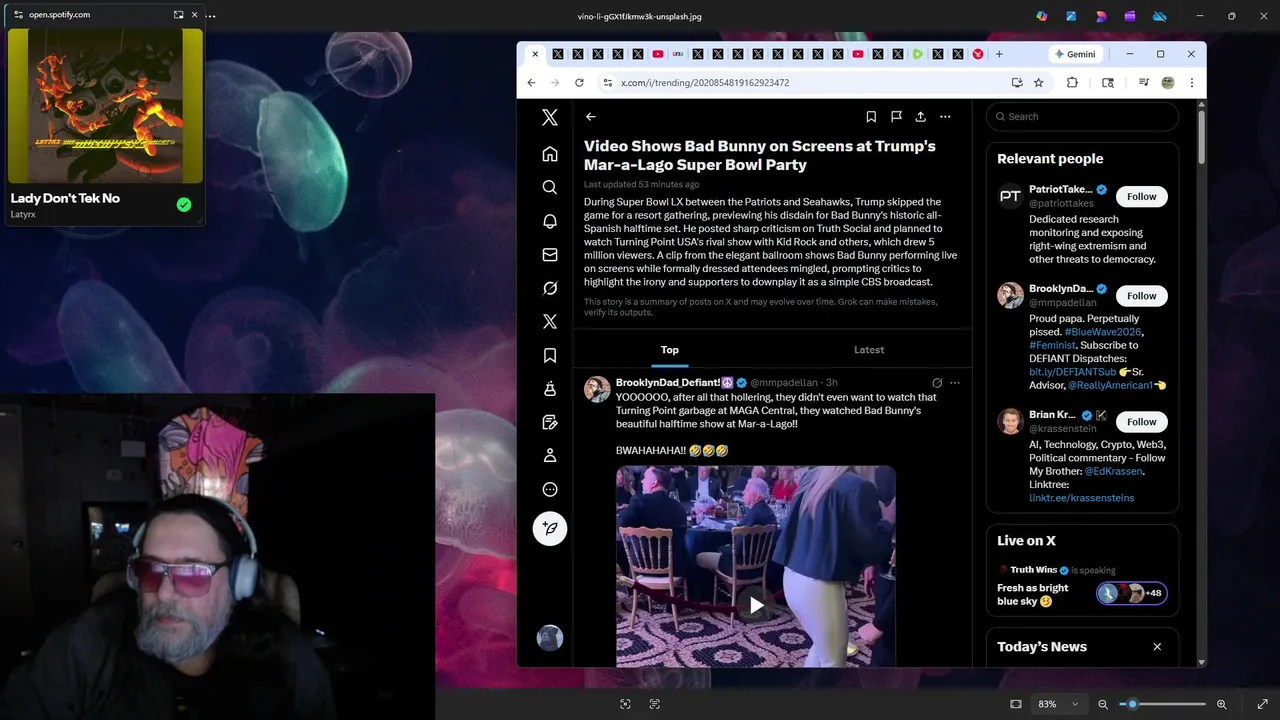Enter full screen in Photos
This screenshot has height=720, width=1280.
[x=1263, y=704]
